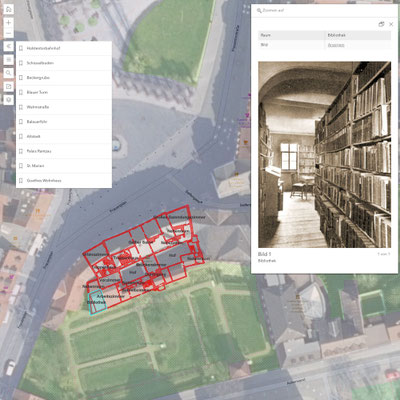Open the layers icon at the toolbar bottom
Screen dimensions: 400x400
click(9, 100)
